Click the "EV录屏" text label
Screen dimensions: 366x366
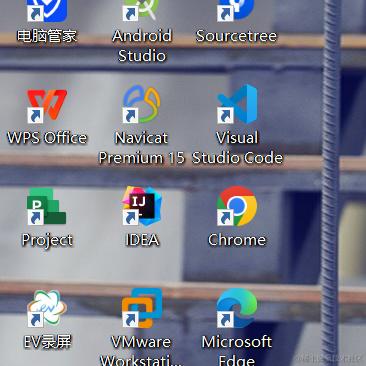pos(47,342)
